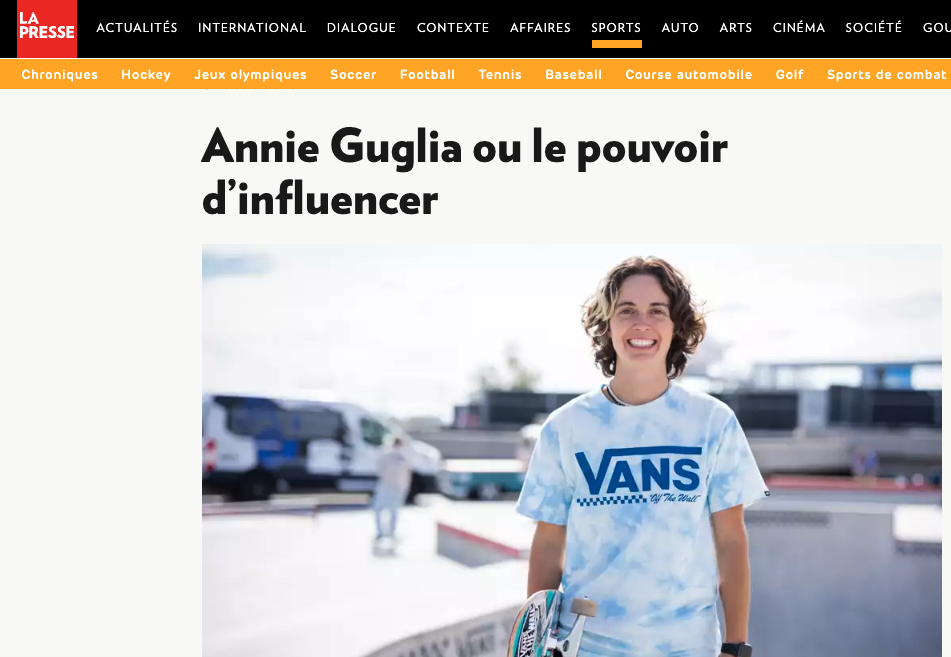
Task: Open the Actualités section
Action: click(136, 28)
